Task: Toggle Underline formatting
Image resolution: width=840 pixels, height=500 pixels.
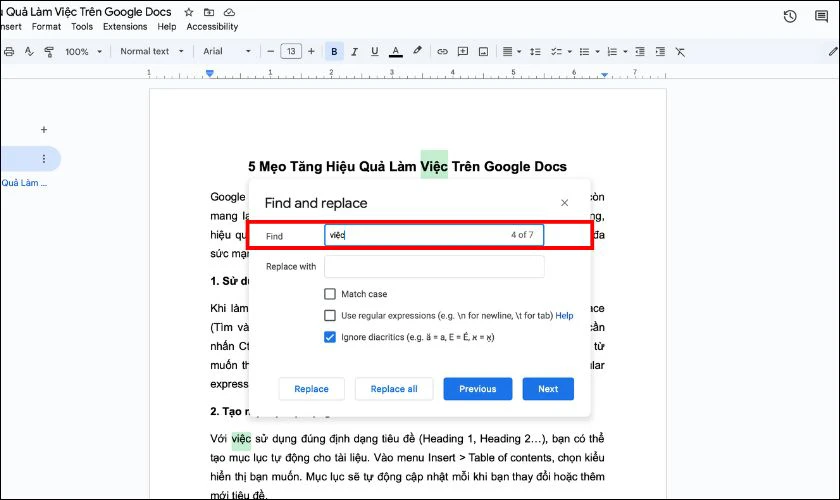Action: [374, 51]
